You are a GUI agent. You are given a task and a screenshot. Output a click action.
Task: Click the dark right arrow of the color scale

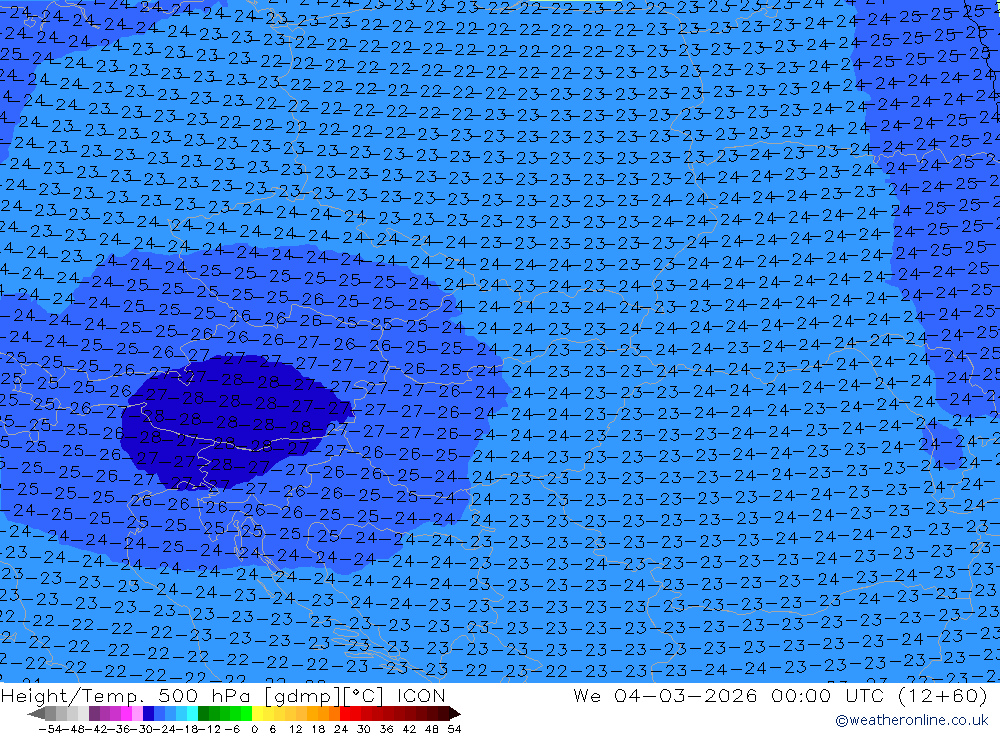tap(455, 714)
